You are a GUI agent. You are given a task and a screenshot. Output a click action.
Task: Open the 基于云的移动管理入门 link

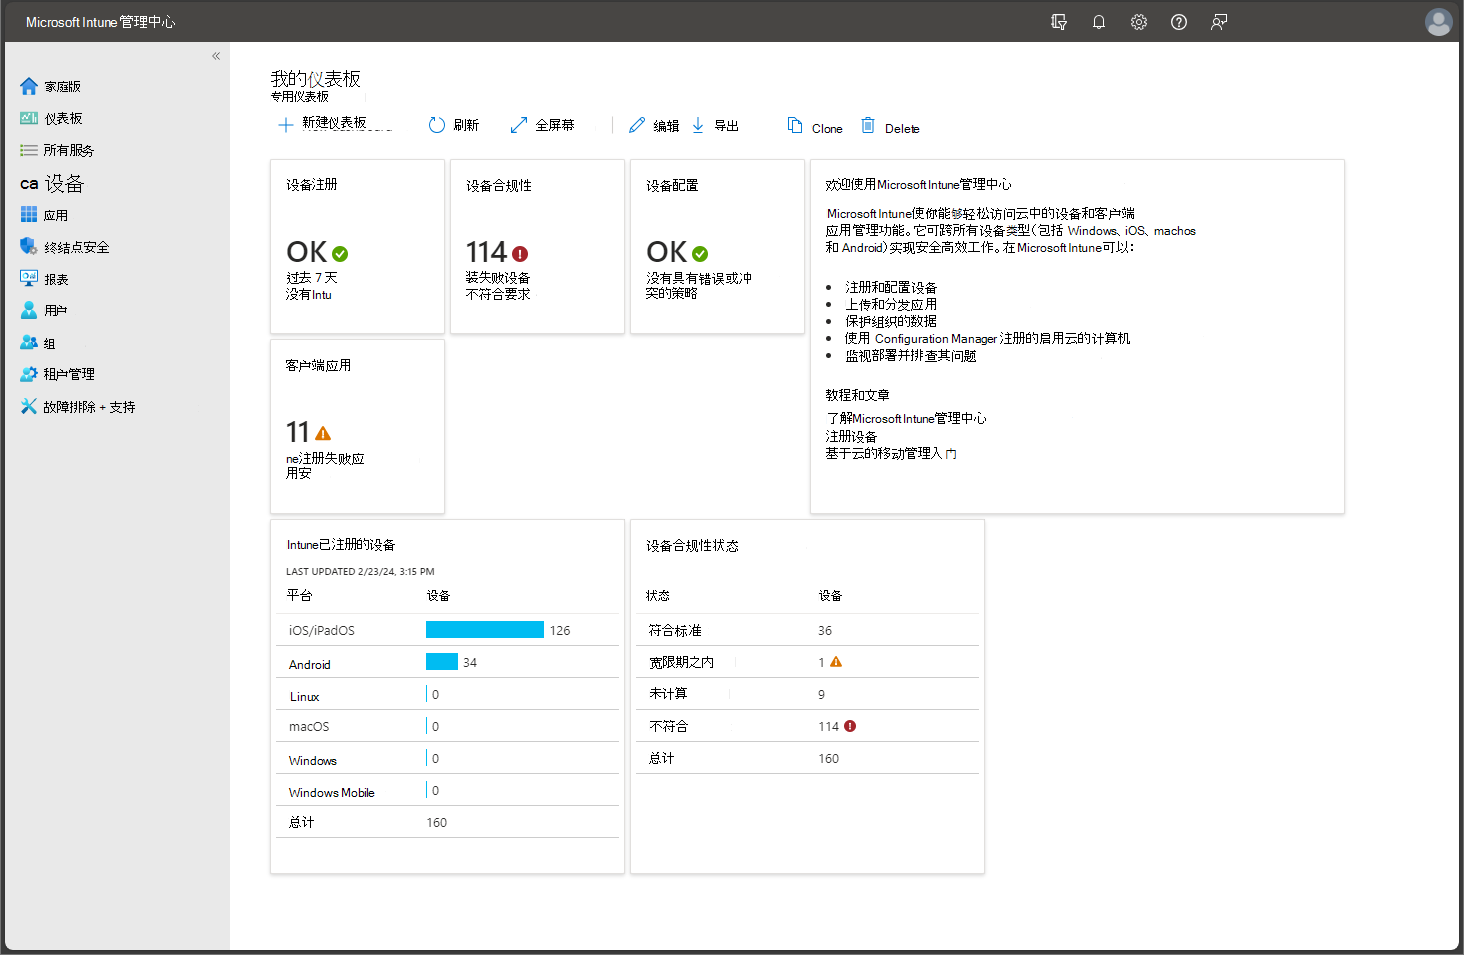(x=889, y=454)
